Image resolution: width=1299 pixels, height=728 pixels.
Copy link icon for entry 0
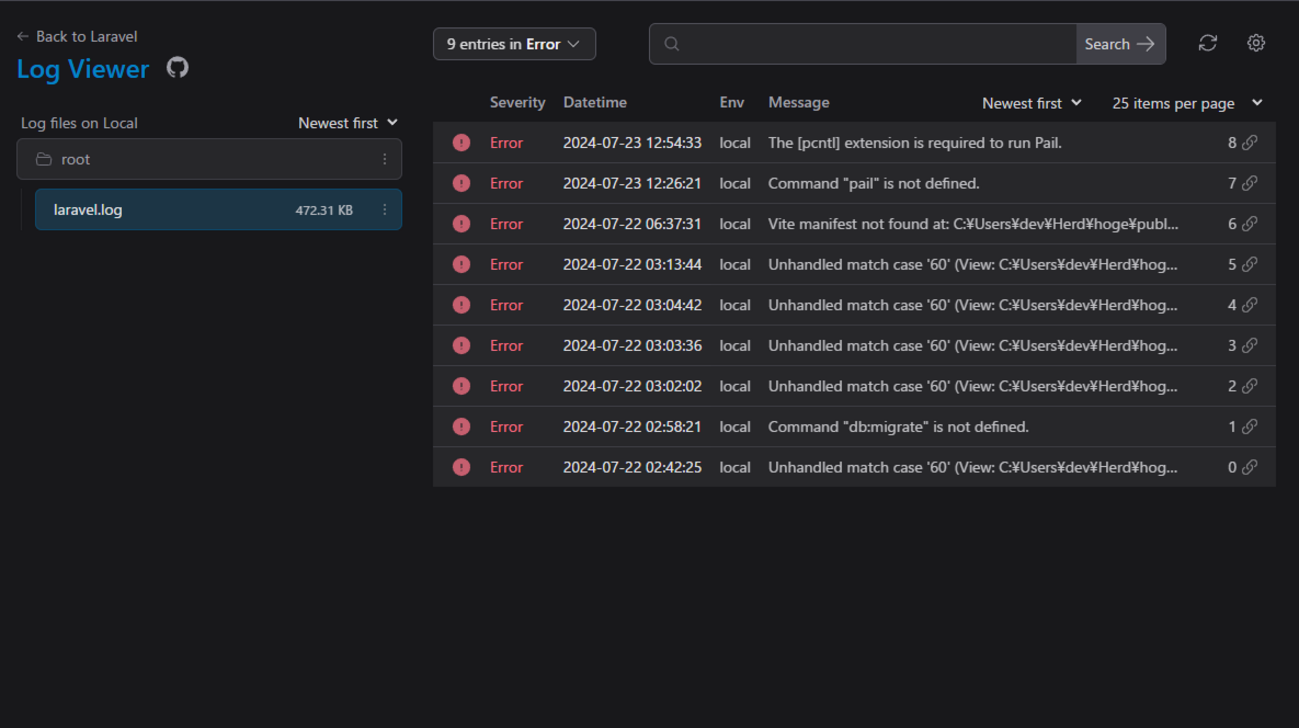tap(1250, 467)
